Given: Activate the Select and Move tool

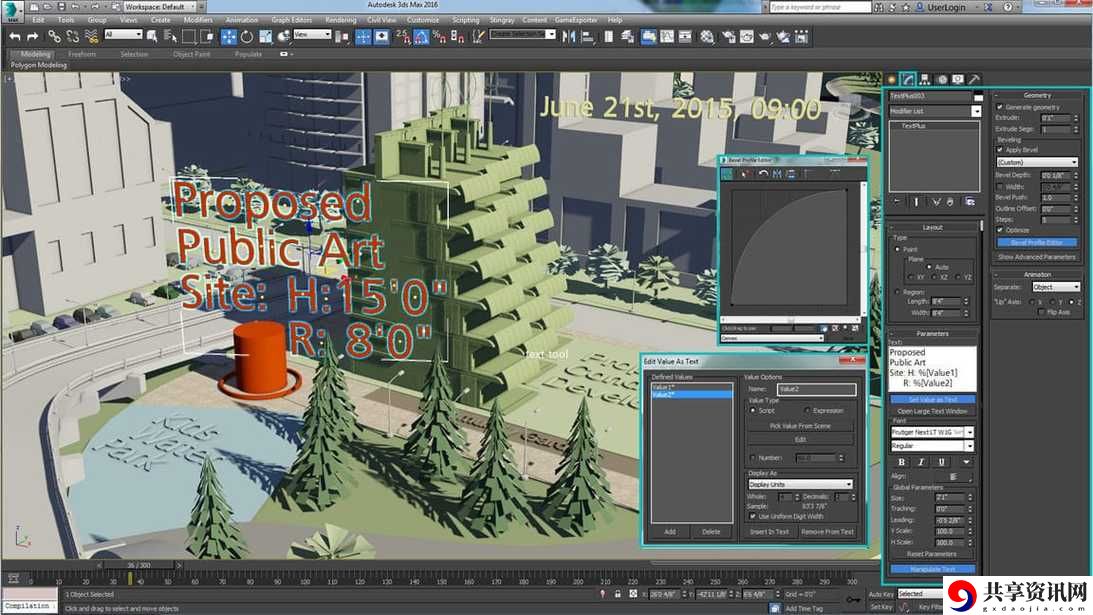Looking at the screenshot, I should click(229, 36).
